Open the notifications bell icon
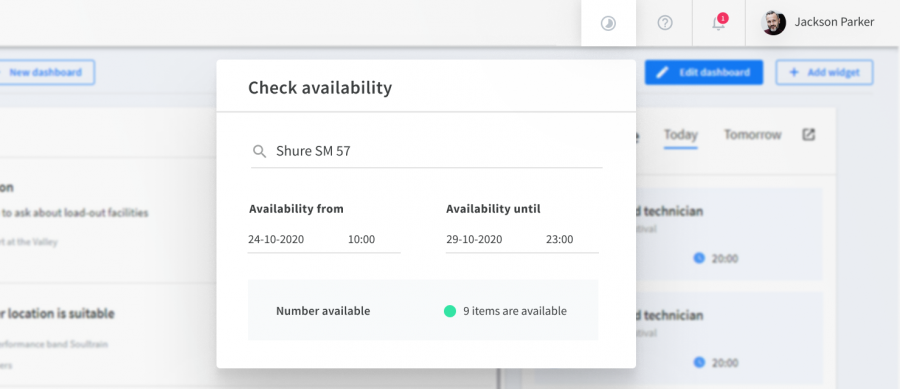900x389 pixels. [719, 23]
